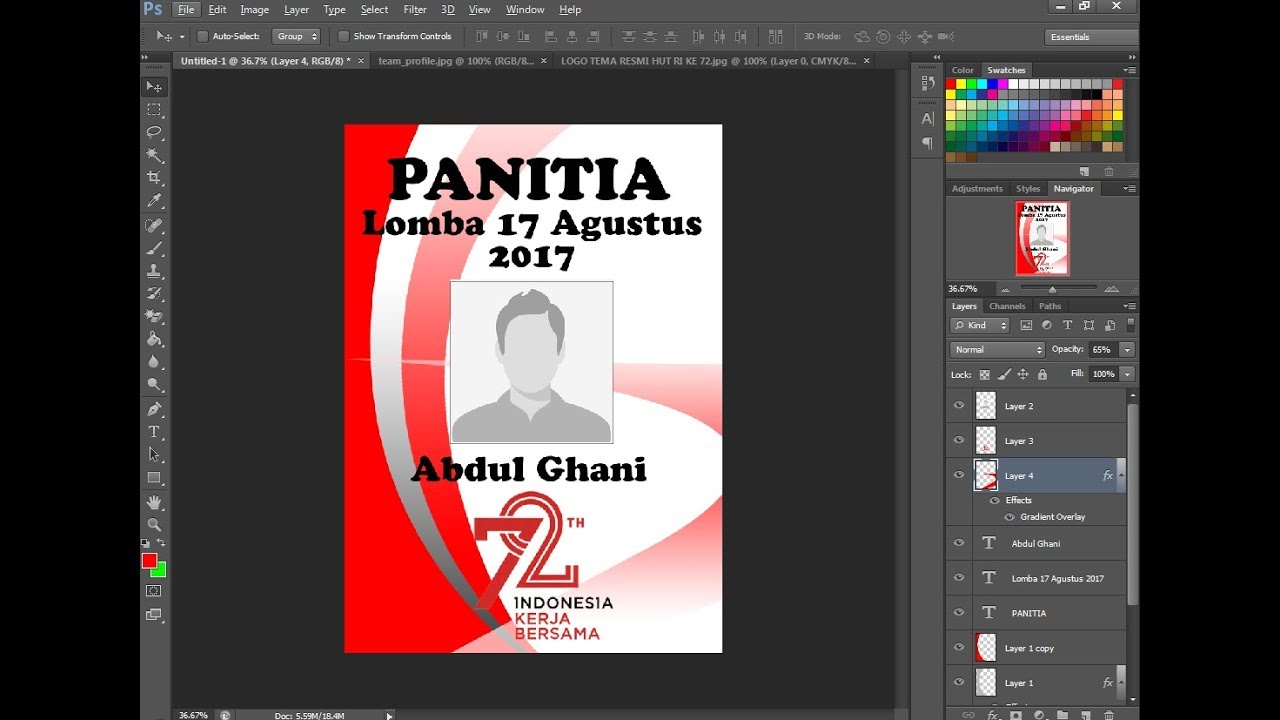This screenshot has width=1280, height=720.
Task: Open the File menu
Action: tap(185, 10)
